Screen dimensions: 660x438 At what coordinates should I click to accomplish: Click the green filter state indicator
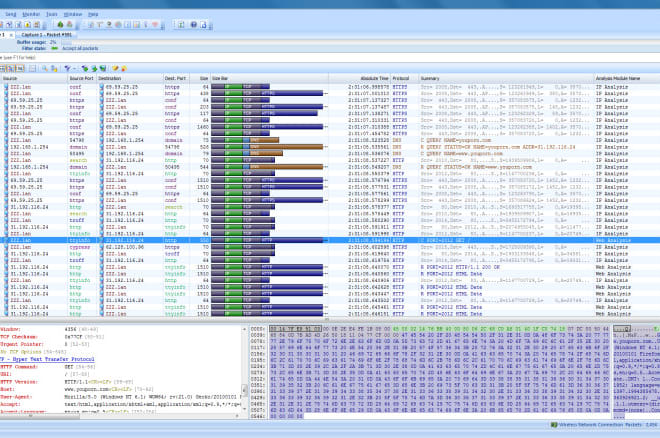coord(54,48)
